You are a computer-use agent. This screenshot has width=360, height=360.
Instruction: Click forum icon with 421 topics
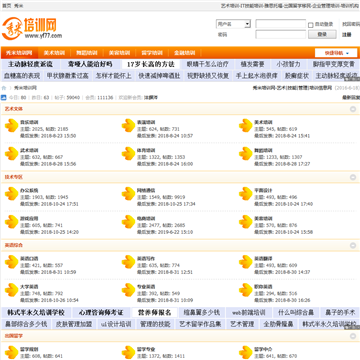[x=11, y=262]
